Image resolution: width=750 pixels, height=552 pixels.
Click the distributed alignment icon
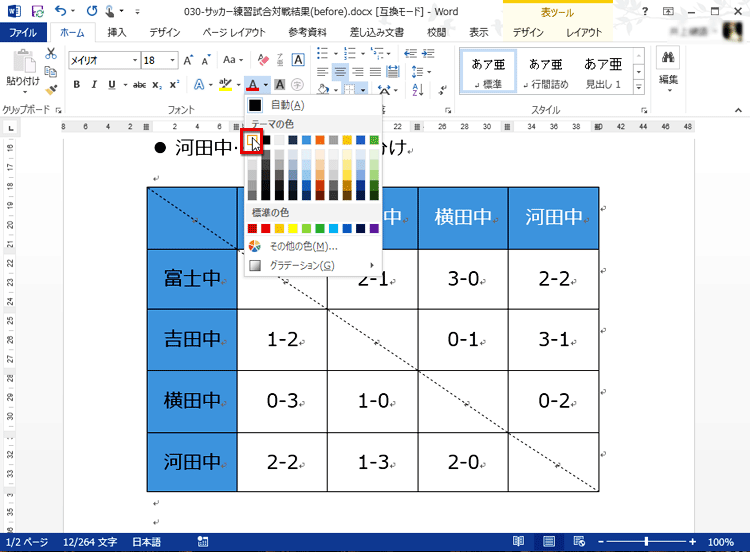point(393,72)
